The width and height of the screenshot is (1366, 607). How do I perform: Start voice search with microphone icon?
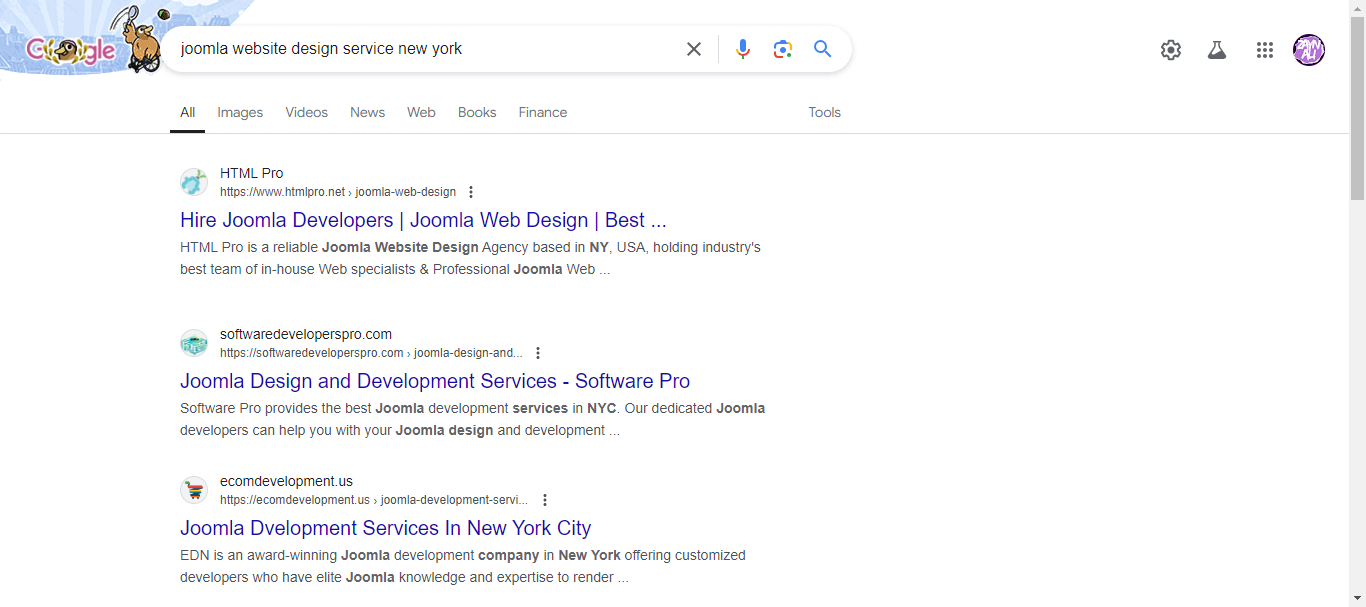click(x=742, y=49)
